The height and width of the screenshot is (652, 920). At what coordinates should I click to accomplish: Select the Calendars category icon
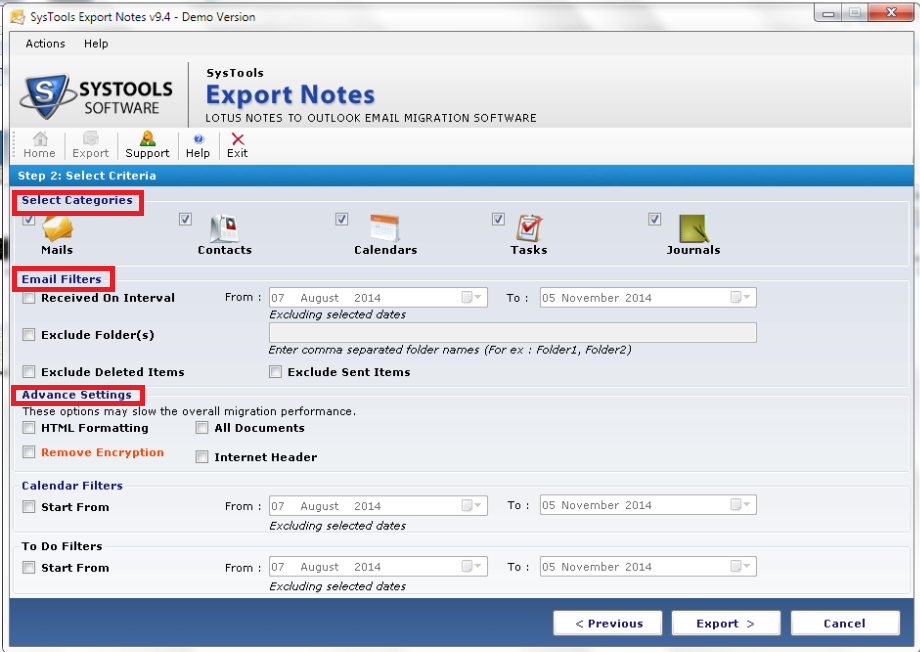coord(385,229)
